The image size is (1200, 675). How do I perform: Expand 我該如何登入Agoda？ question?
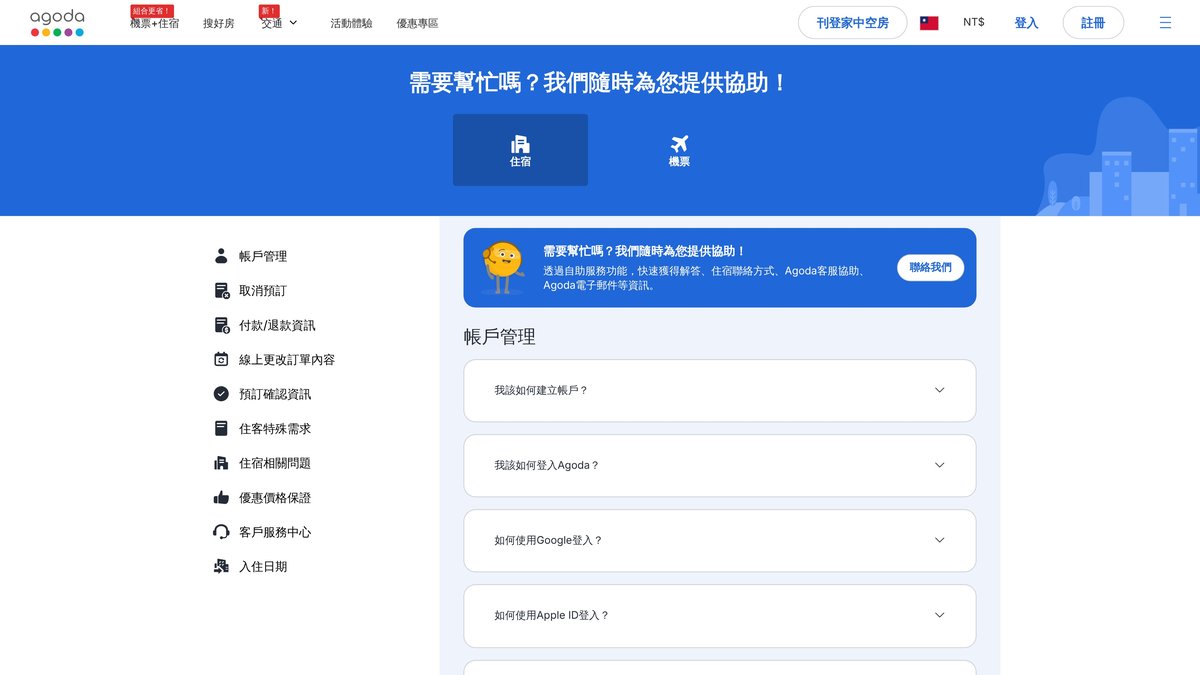(x=720, y=465)
